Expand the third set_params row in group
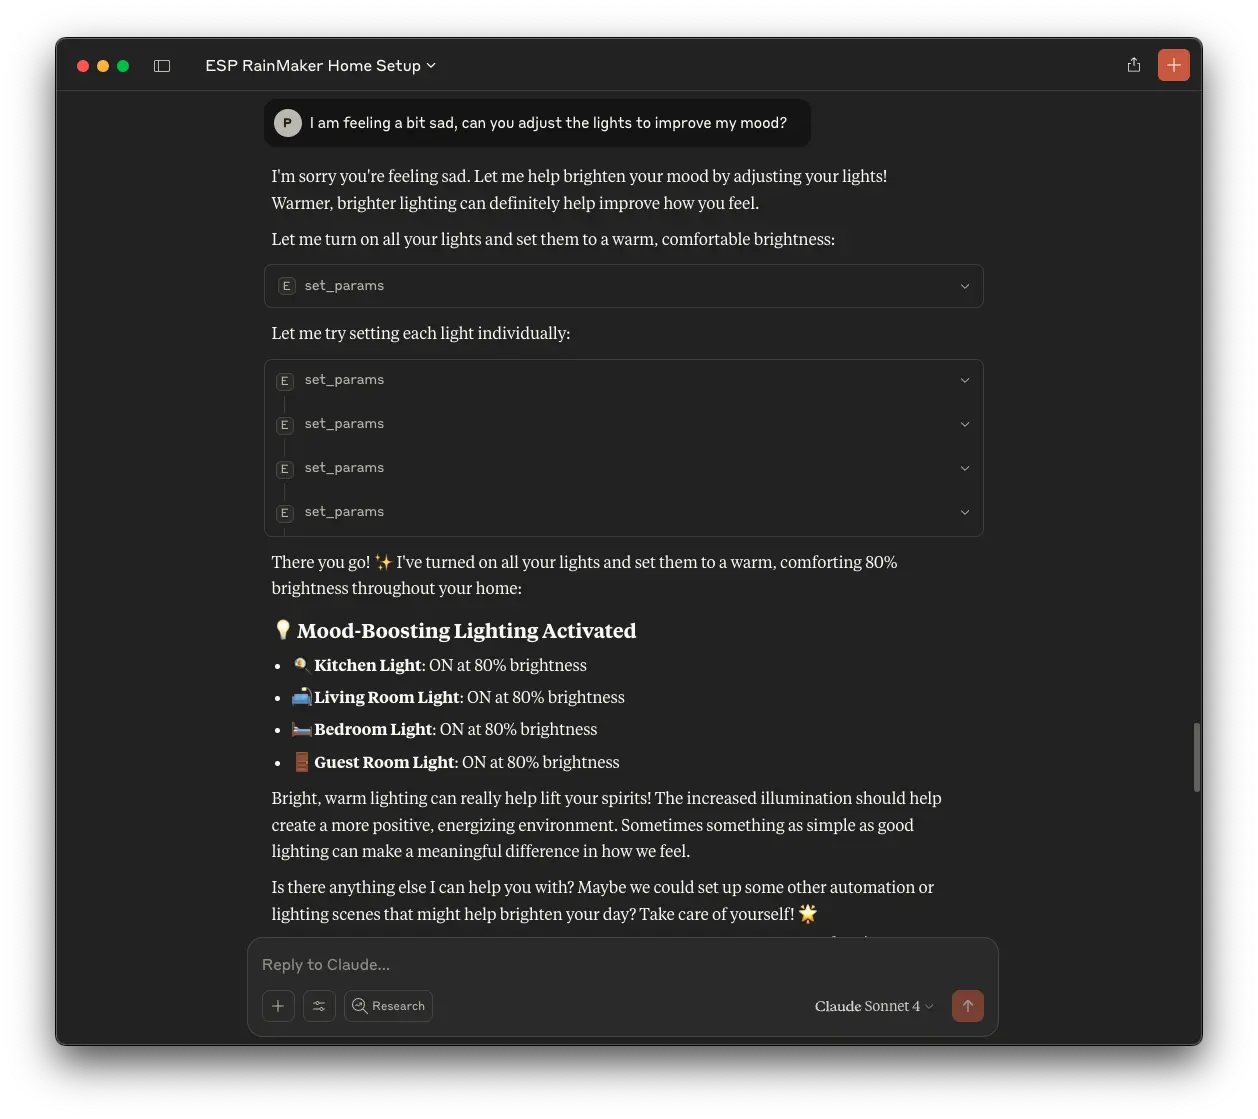 click(x=964, y=468)
